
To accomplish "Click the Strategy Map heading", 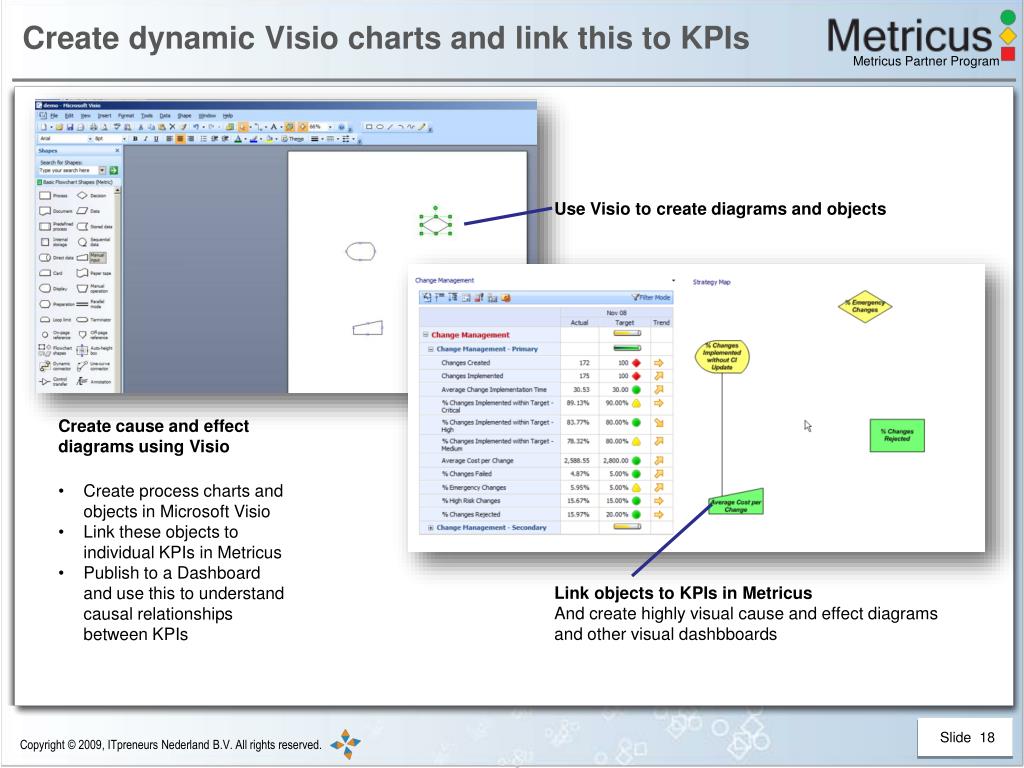I will tap(711, 282).
